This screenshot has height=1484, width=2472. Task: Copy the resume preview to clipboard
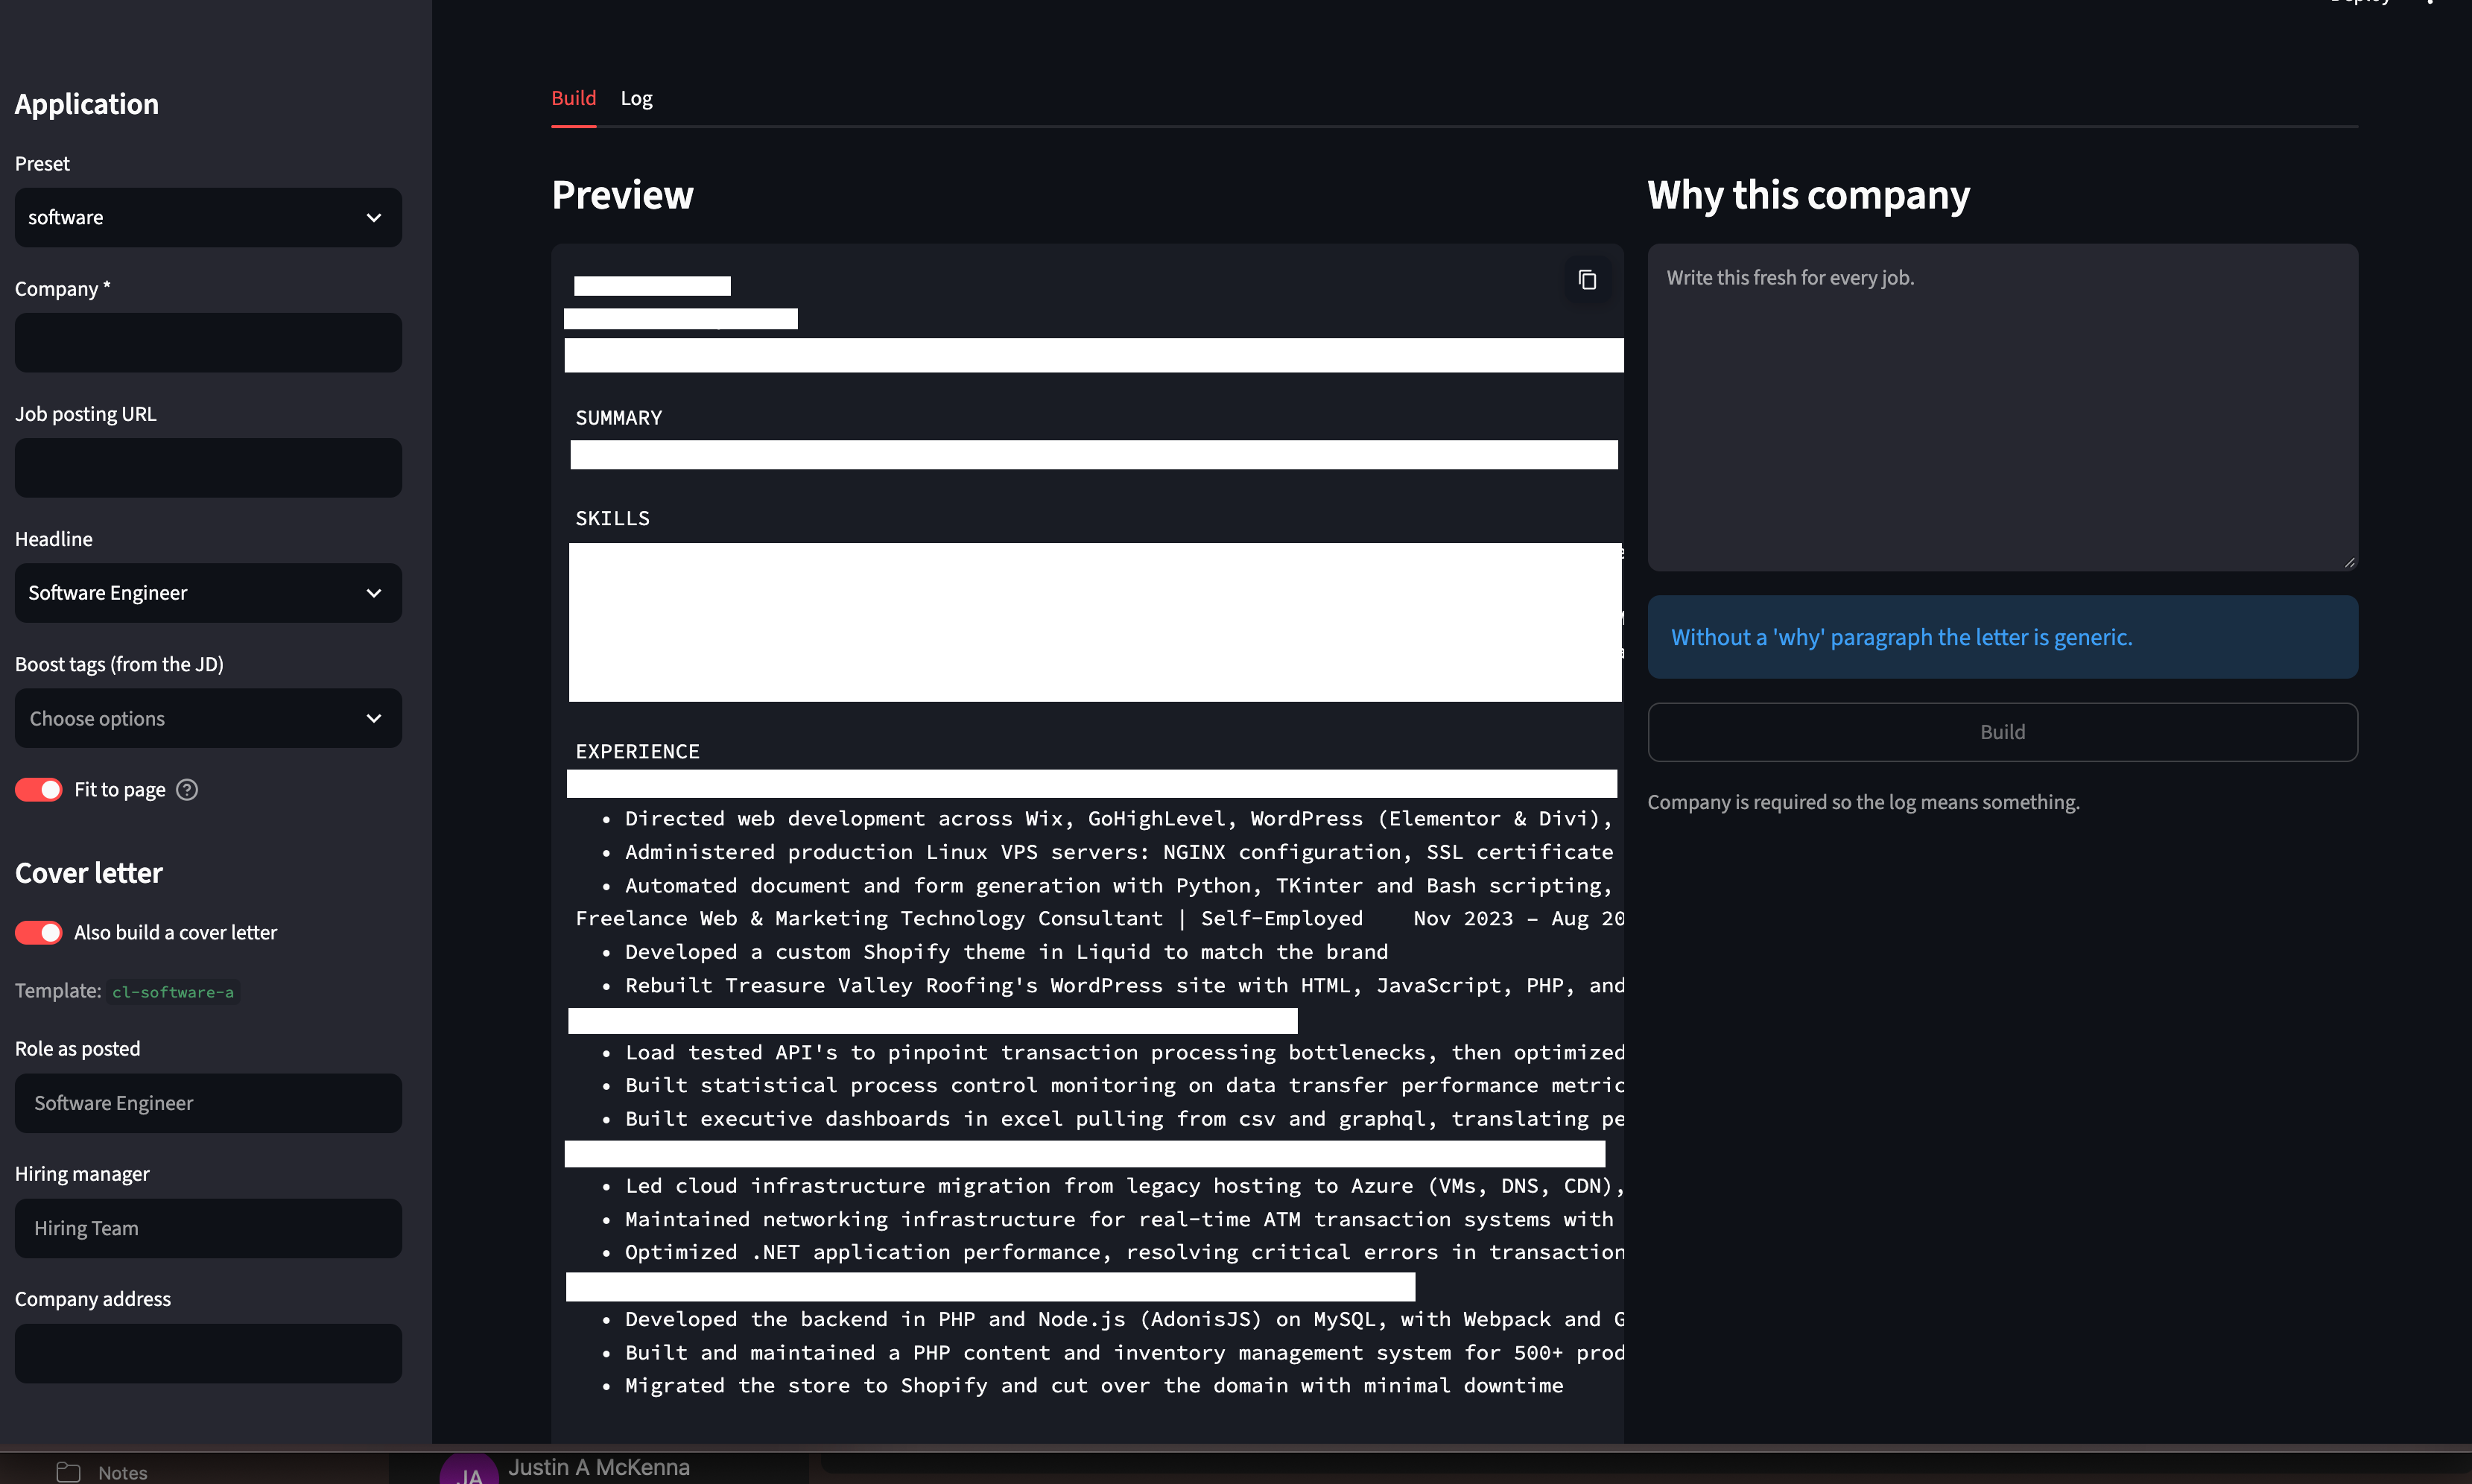(x=1587, y=280)
